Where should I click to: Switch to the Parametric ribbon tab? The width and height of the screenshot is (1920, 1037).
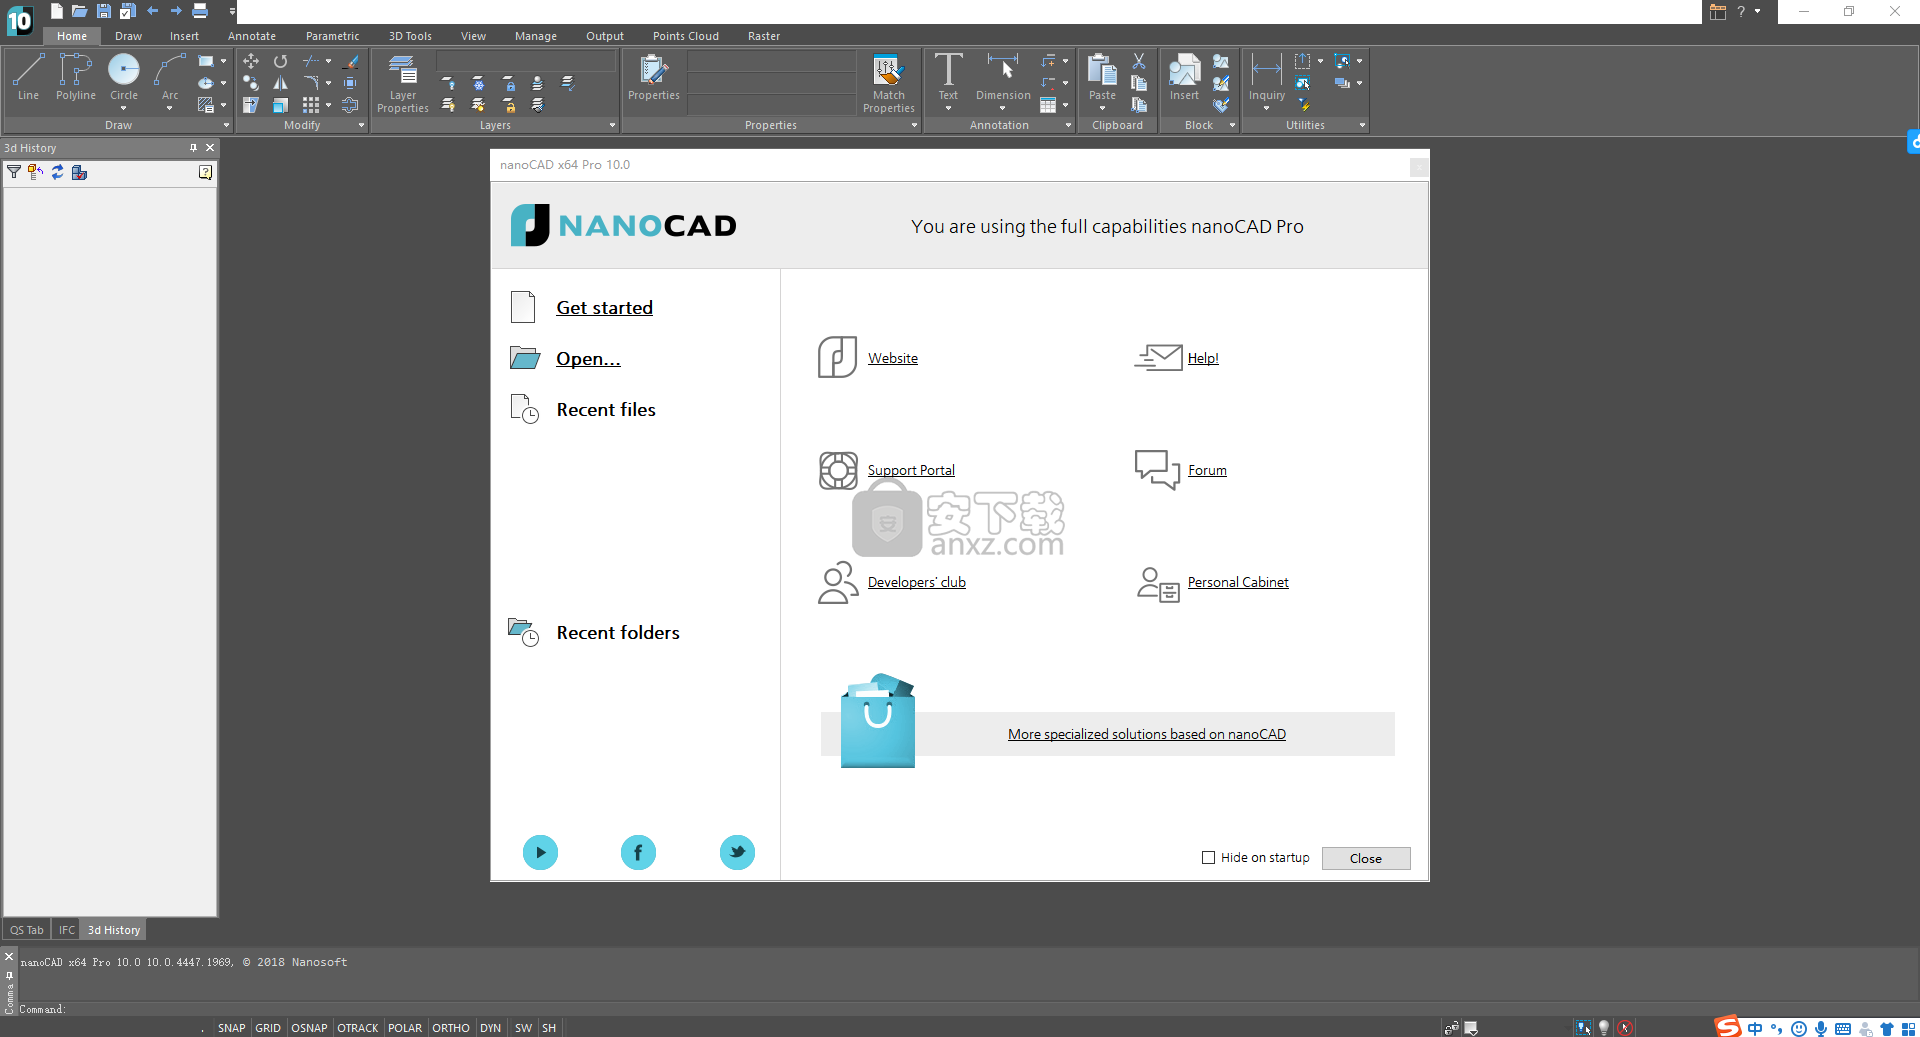tap(332, 36)
